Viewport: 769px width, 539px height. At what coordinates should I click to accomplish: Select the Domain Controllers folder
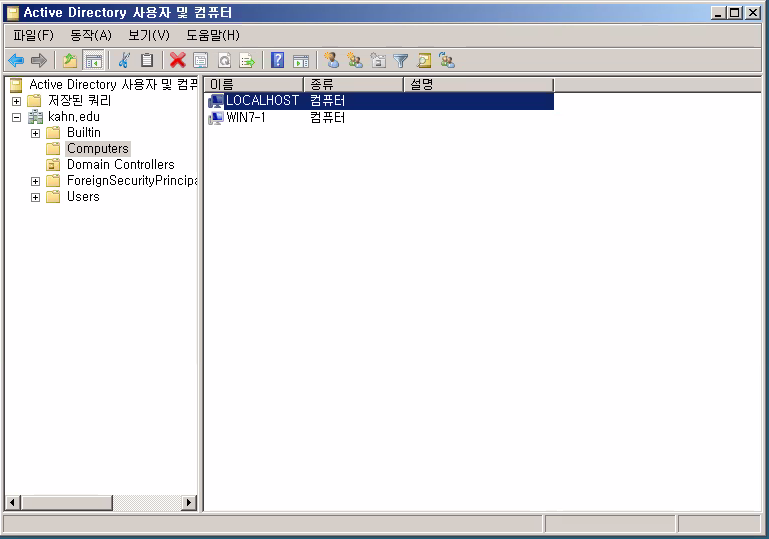(121, 164)
